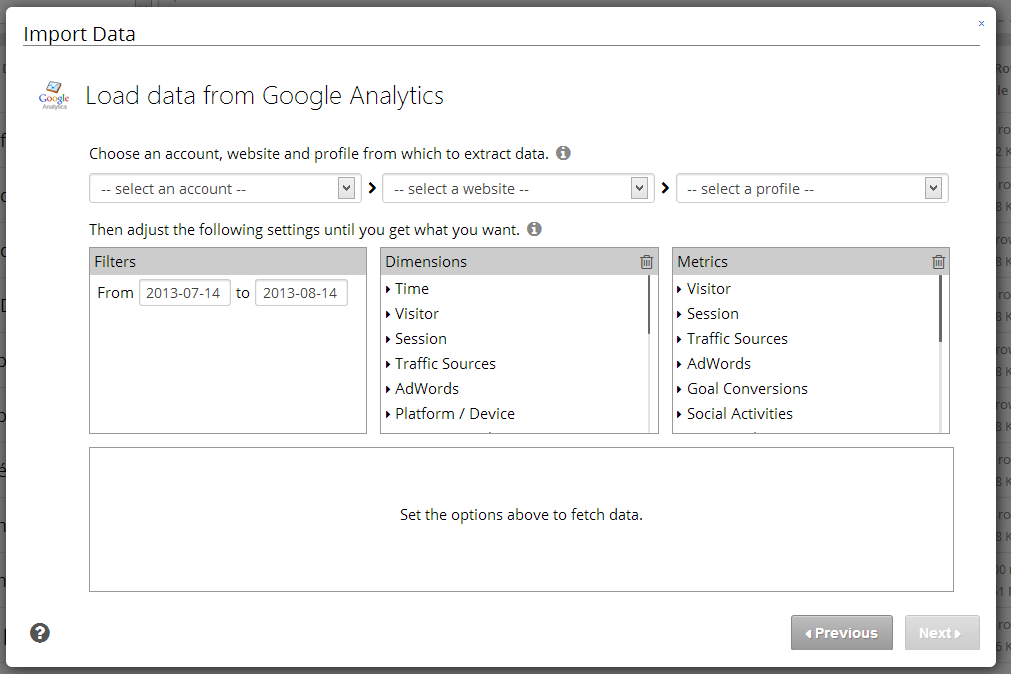
Task: Click the 'Import Data' dialog title
Action: click(79, 34)
